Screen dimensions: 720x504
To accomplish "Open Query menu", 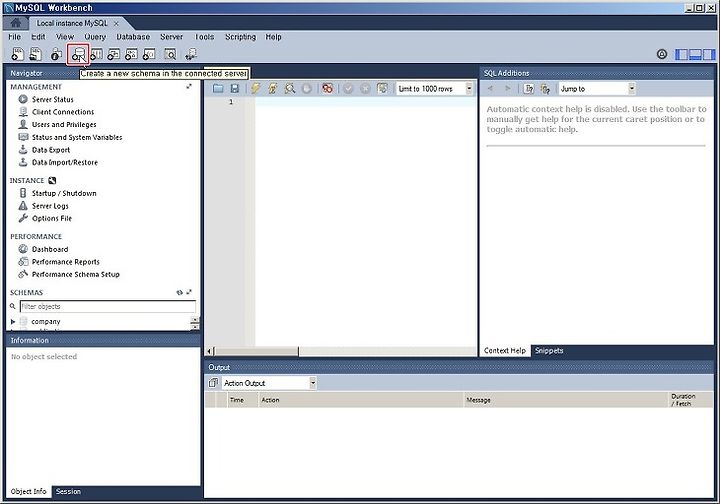I will coord(95,37).
